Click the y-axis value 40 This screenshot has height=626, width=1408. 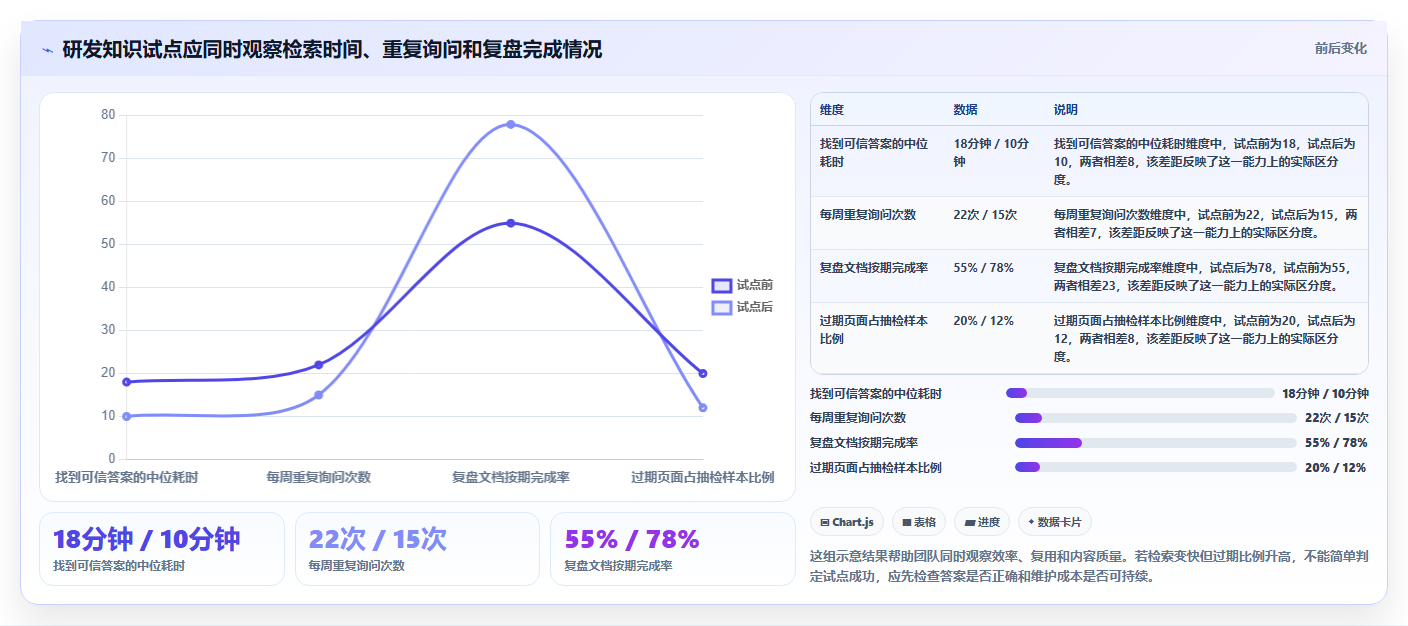click(108, 287)
